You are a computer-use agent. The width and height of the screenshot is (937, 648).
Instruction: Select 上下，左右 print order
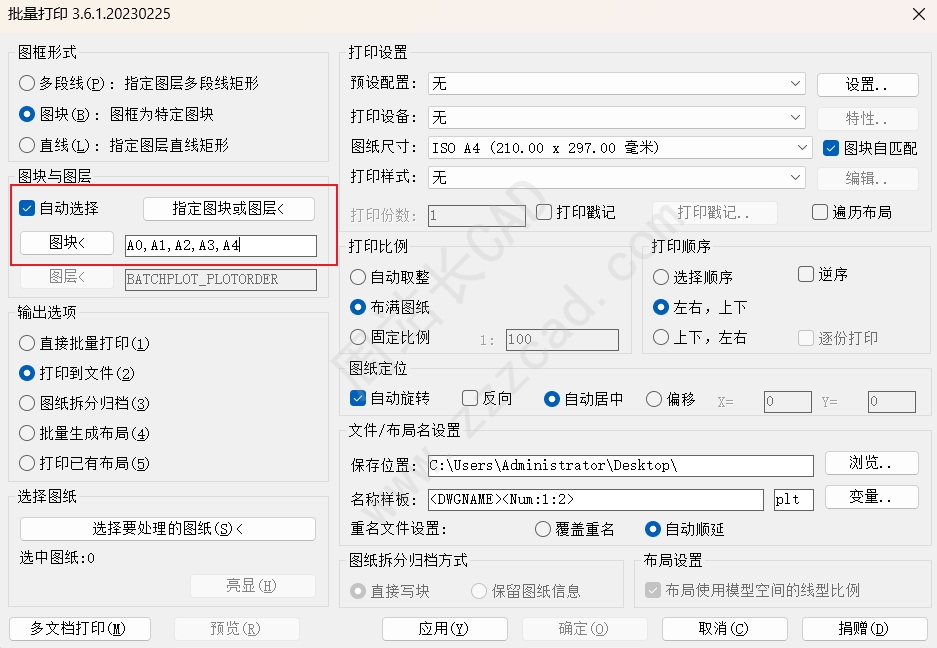click(660, 337)
